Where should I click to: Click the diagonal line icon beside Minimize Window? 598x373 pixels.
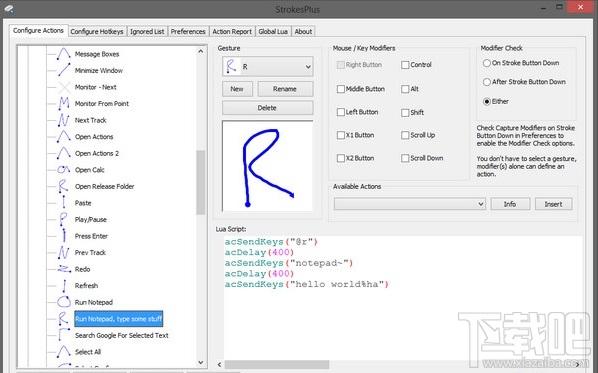click(64, 70)
